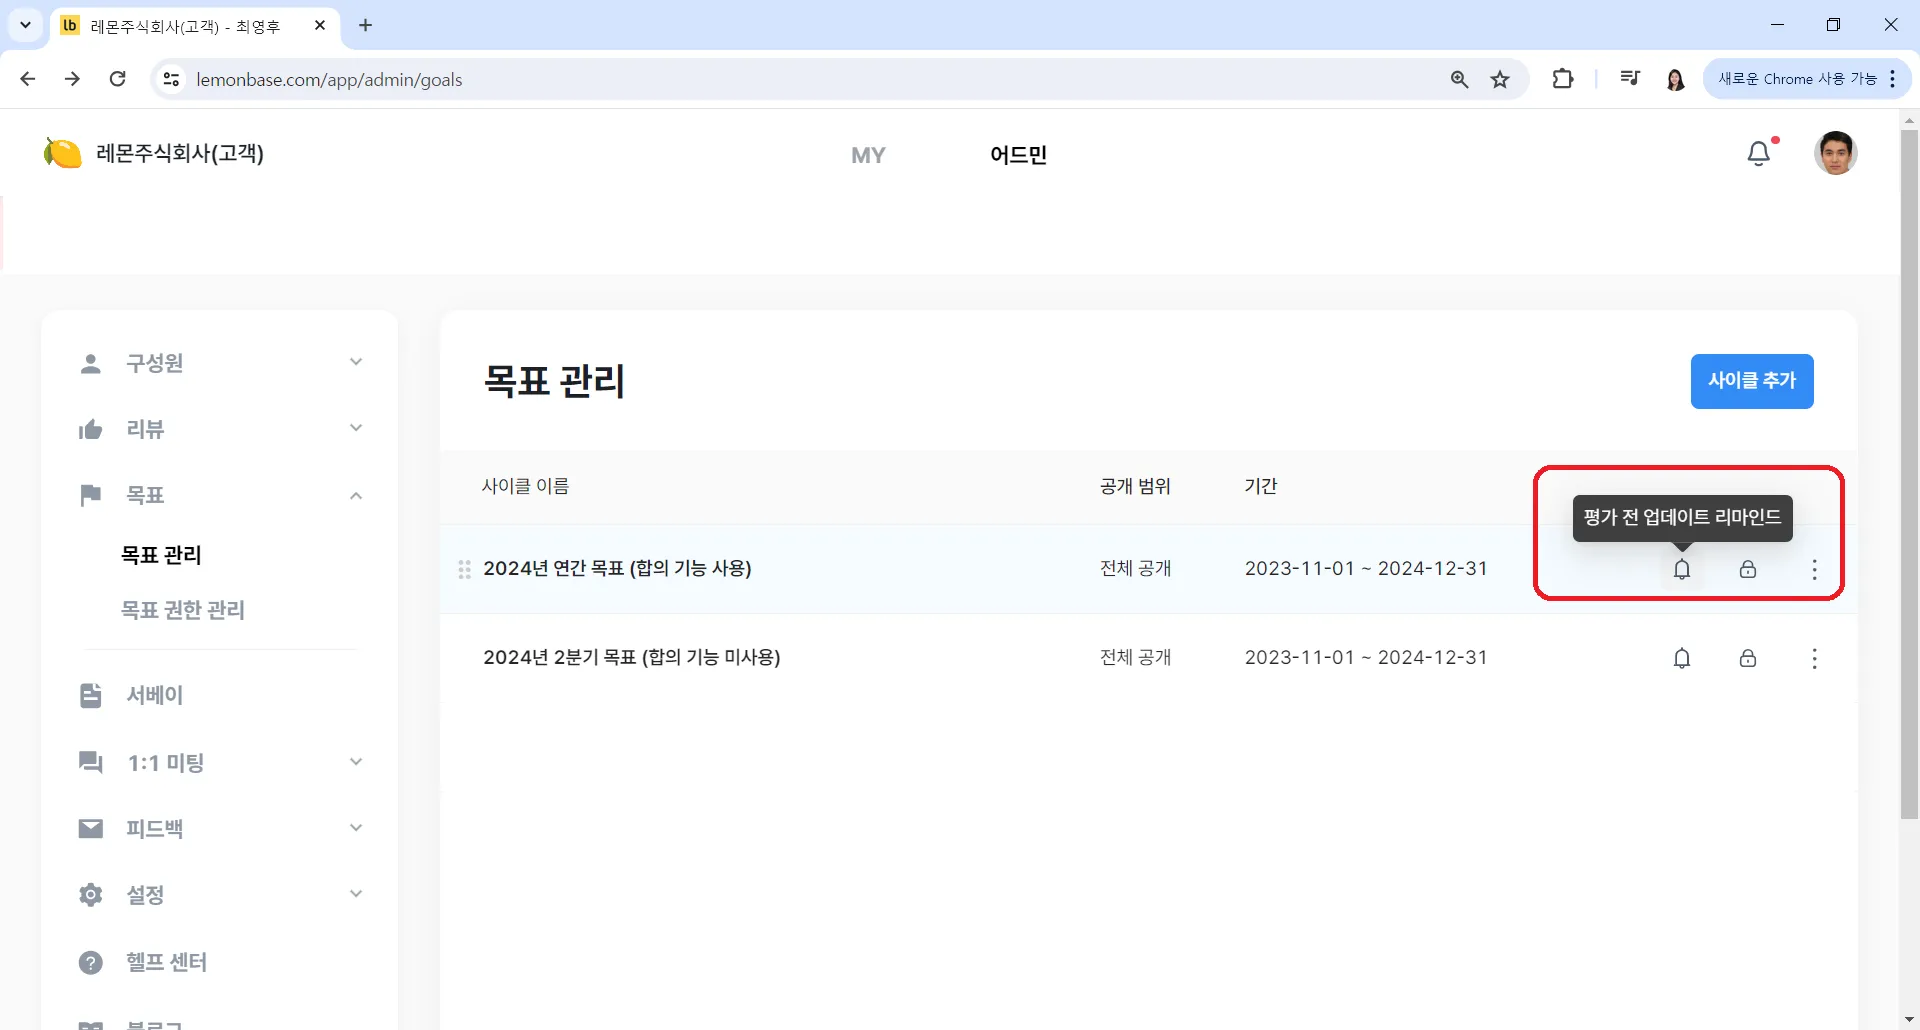Click the 피드백 envelope icon in sidebar
Image resolution: width=1920 pixels, height=1030 pixels.
pyautogui.click(x=91, y=828)
